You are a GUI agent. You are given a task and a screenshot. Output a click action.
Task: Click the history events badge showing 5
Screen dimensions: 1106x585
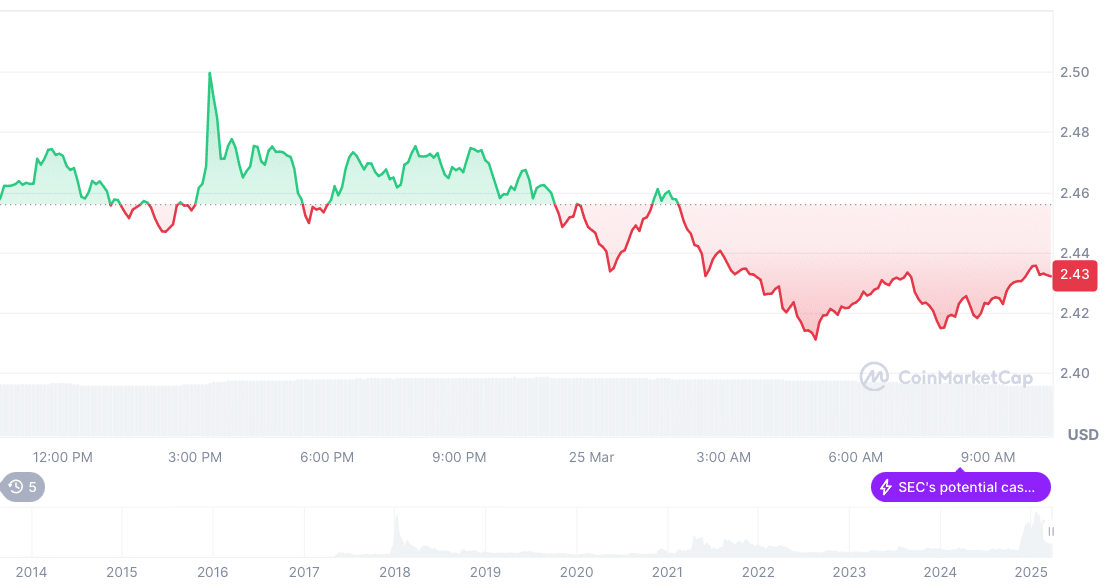[x=23, y=487]
